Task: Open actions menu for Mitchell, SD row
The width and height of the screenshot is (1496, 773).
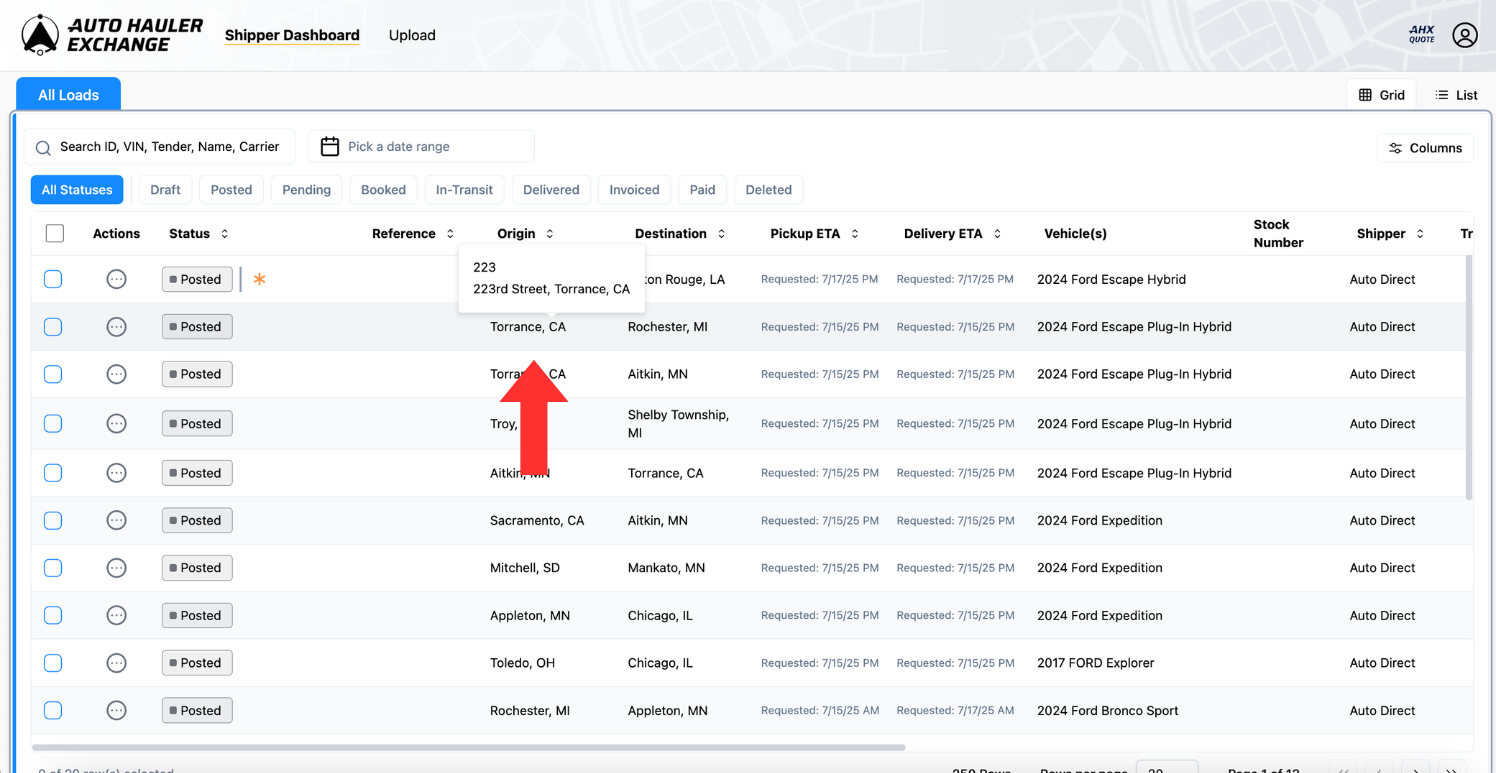Action: (117, 568)
